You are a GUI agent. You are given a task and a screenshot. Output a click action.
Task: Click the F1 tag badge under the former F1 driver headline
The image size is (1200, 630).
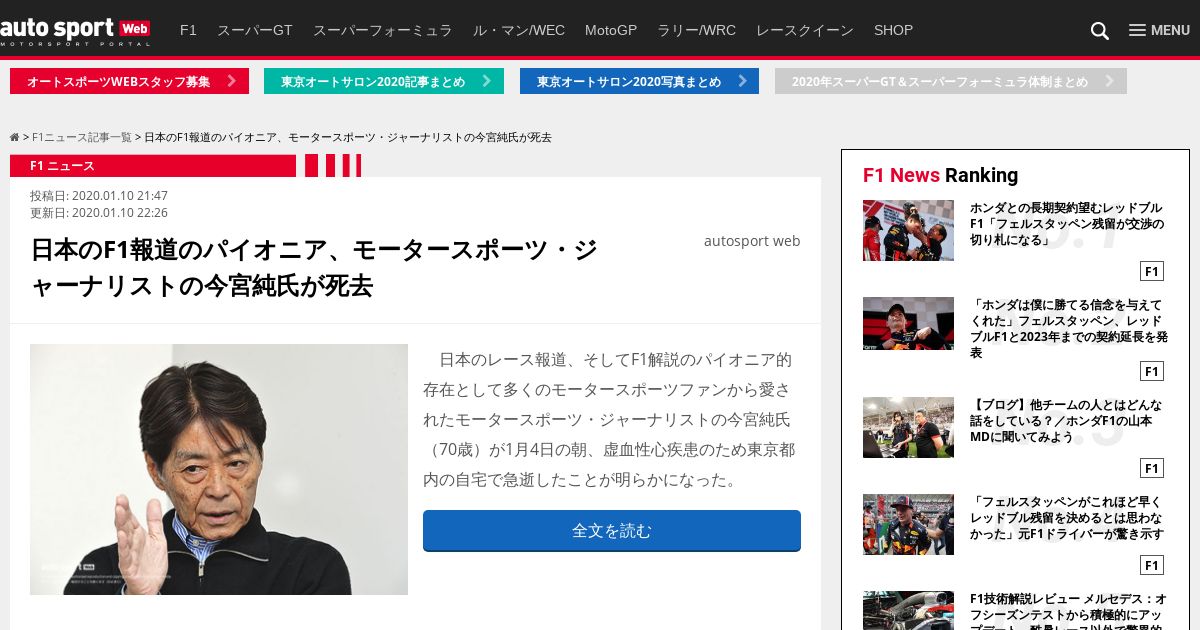pos(1152,565)
